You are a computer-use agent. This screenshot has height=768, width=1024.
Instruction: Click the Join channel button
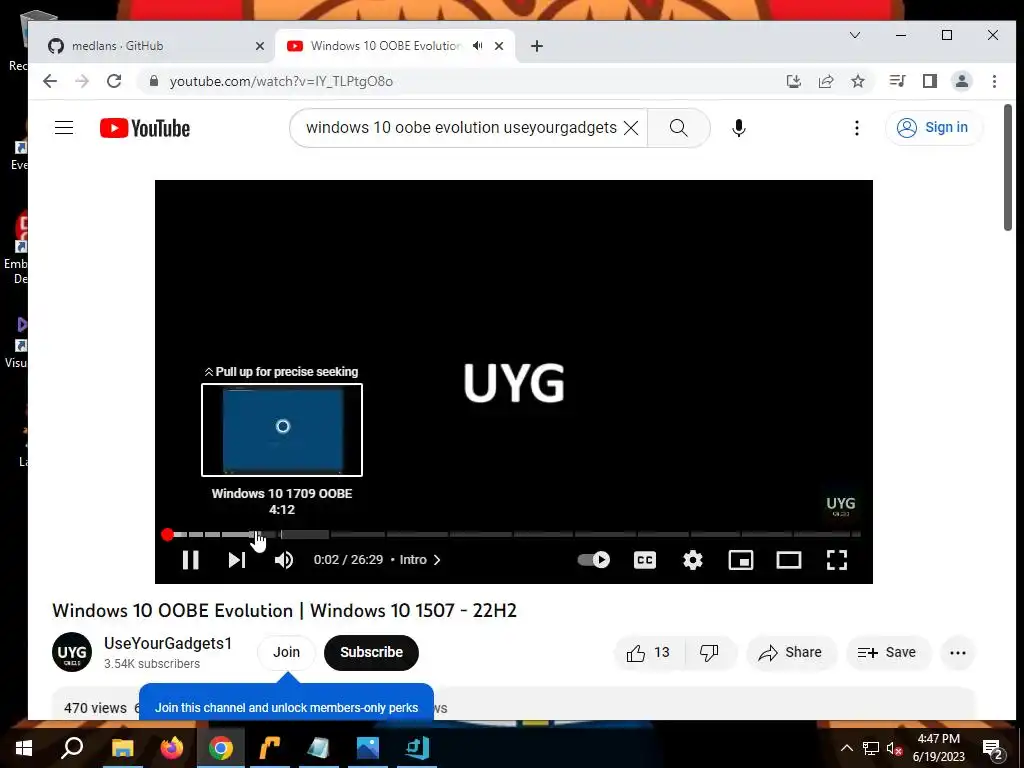(x=286, y=652)
